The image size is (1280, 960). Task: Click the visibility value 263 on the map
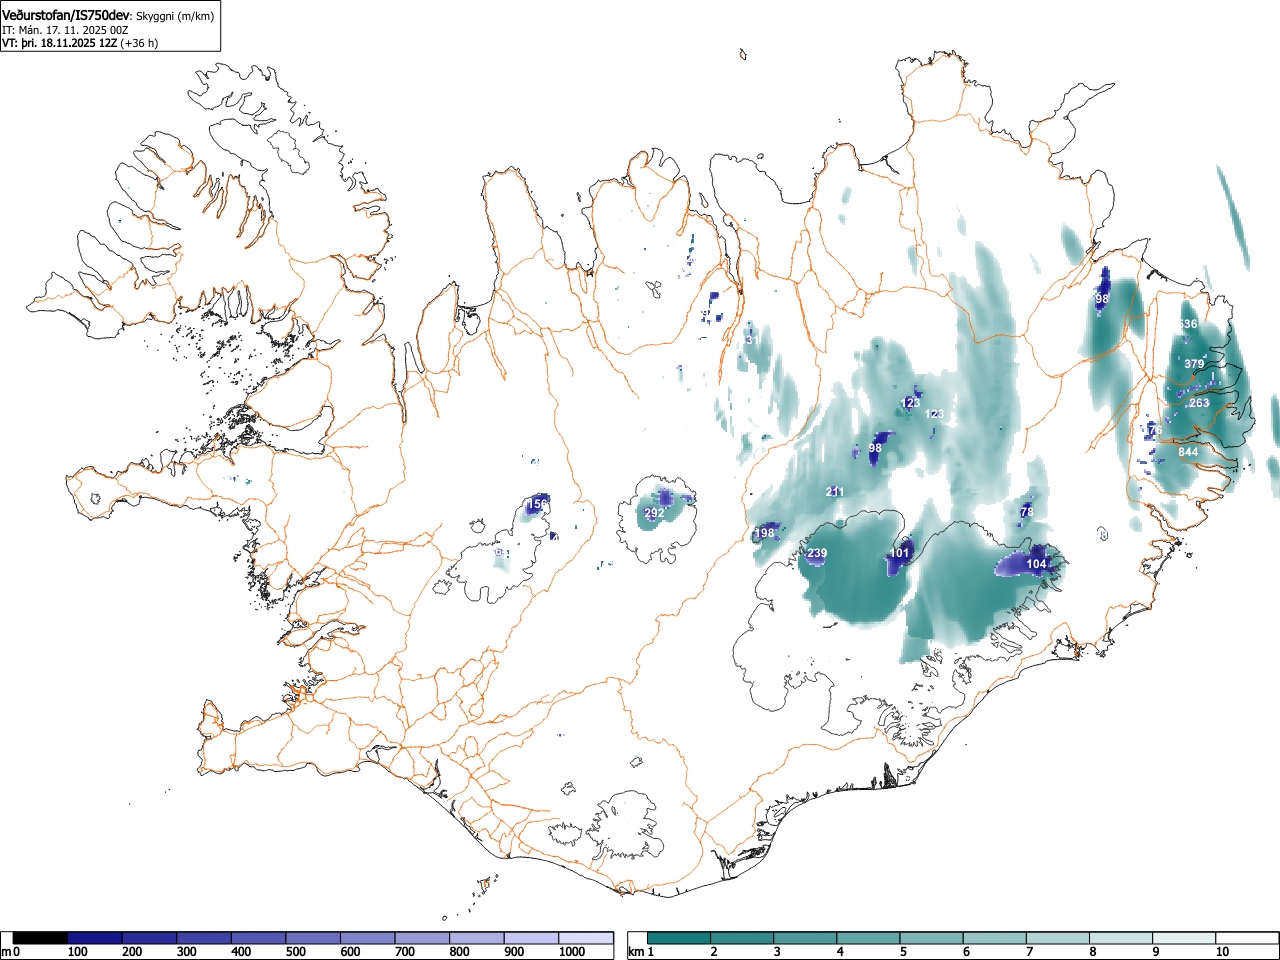pos(1199,403)
